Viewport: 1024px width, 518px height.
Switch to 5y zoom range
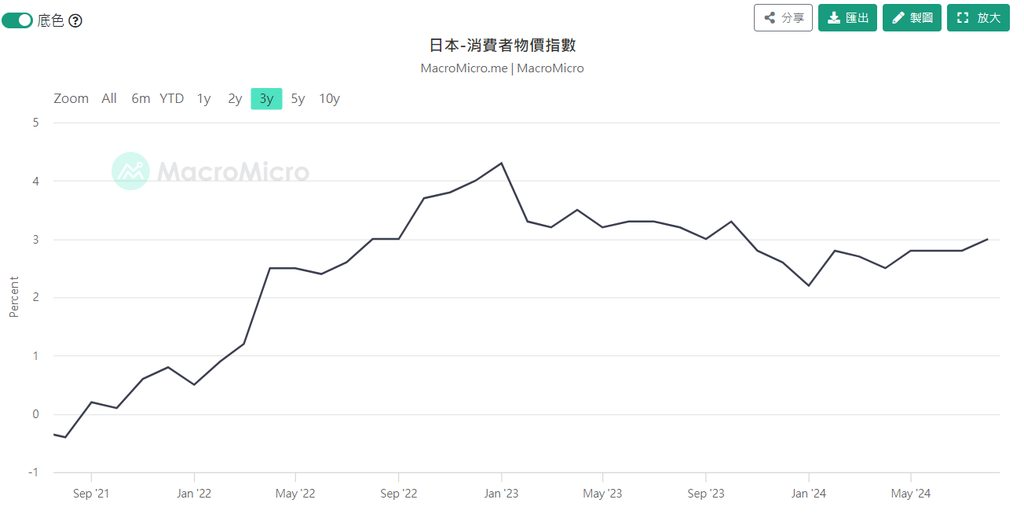click(x=298, y=98)
